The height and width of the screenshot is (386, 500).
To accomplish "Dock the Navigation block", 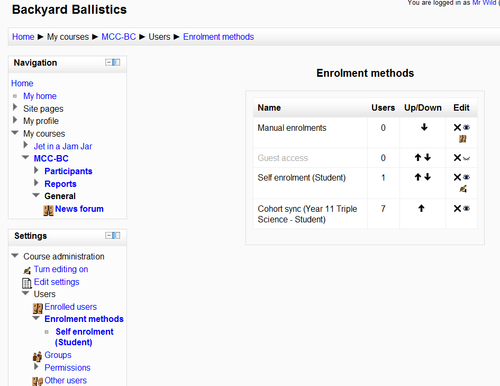I will pyautogui.click(x=116, y=62).
